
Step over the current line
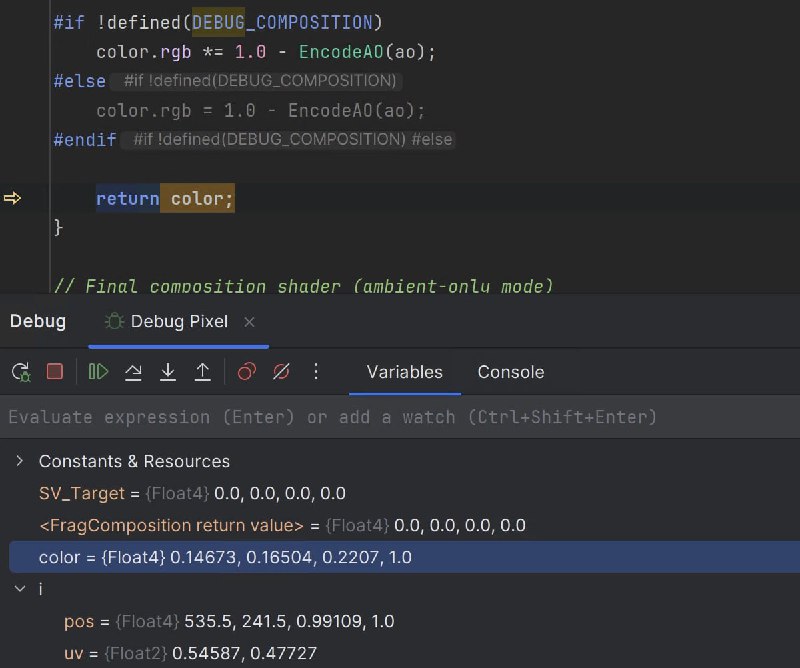[x=133, y=372]
